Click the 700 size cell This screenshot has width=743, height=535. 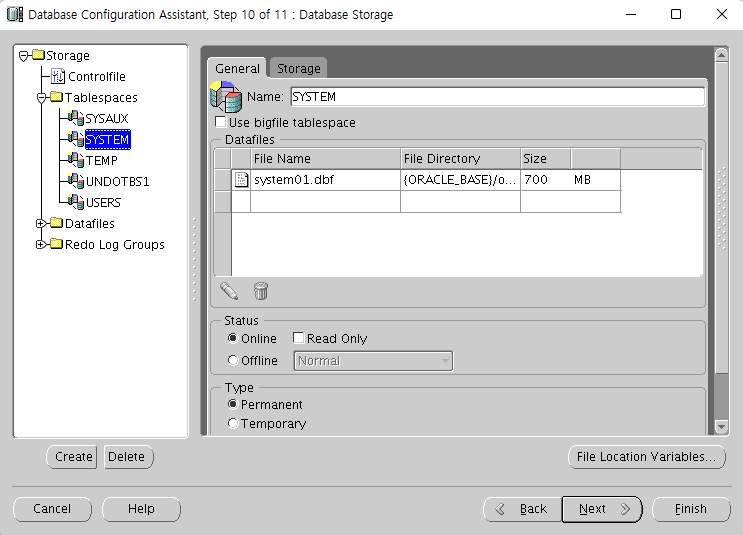[x=545, y=180]
